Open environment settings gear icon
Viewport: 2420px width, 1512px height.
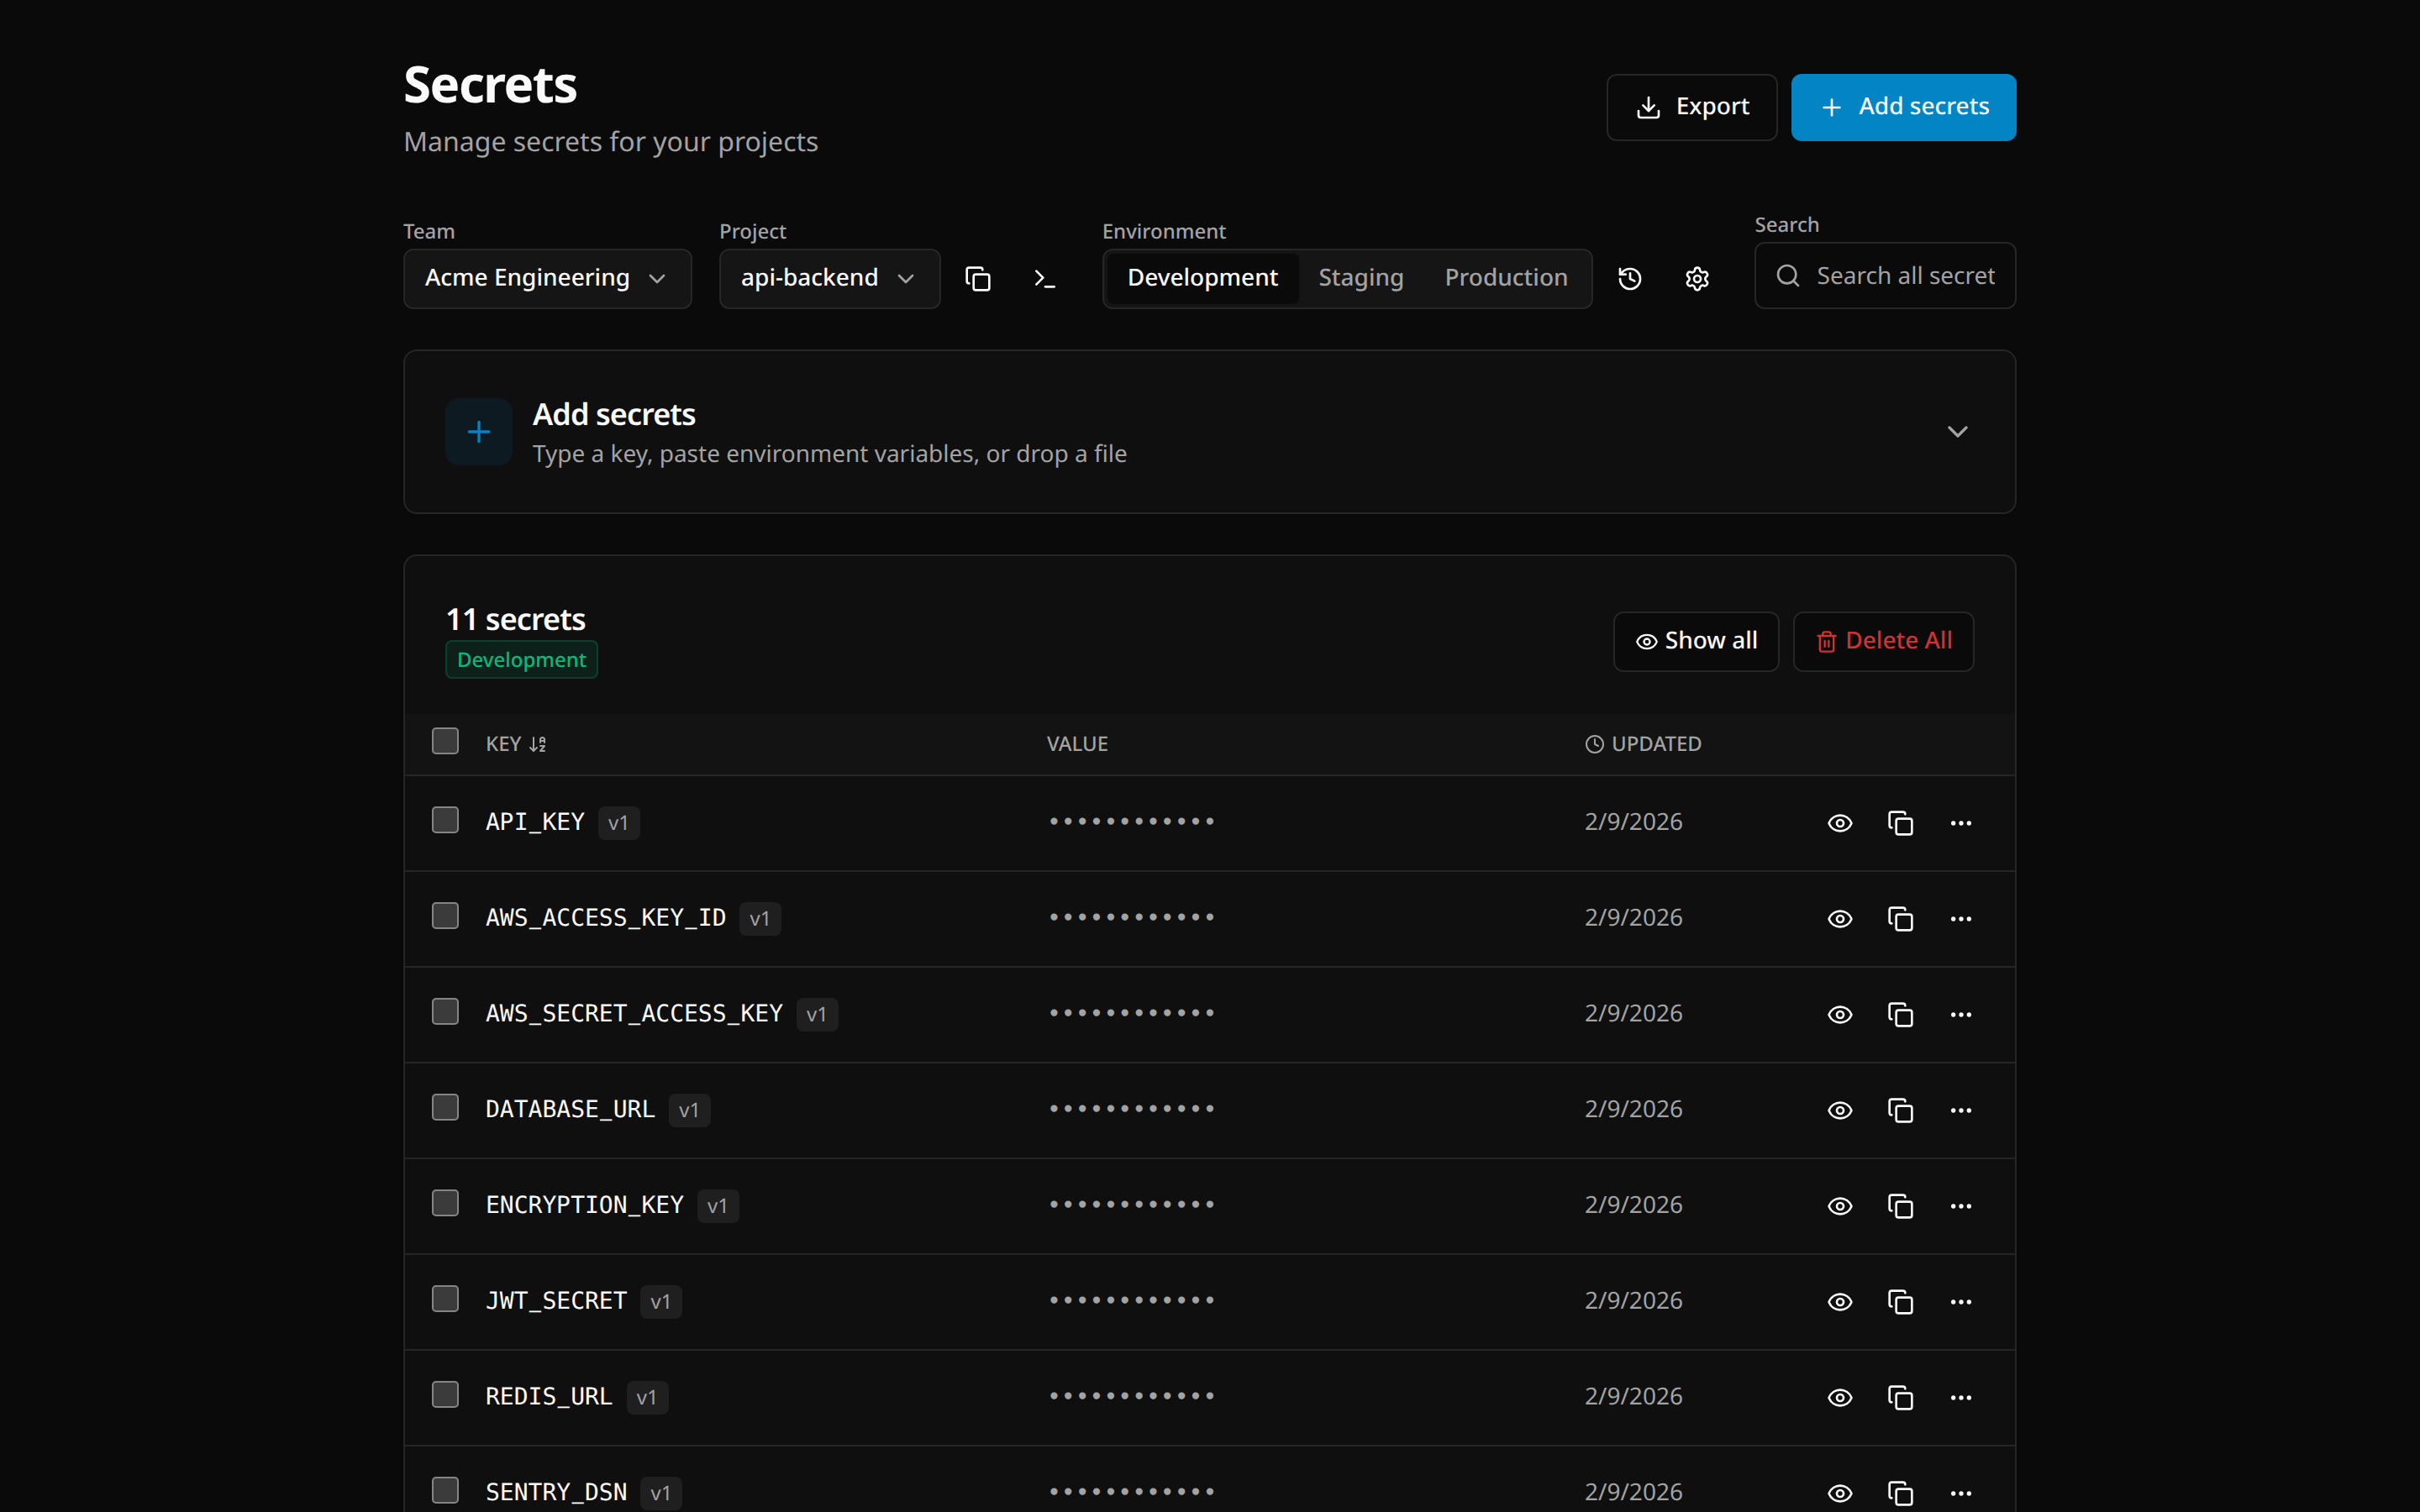(1696, 279)
